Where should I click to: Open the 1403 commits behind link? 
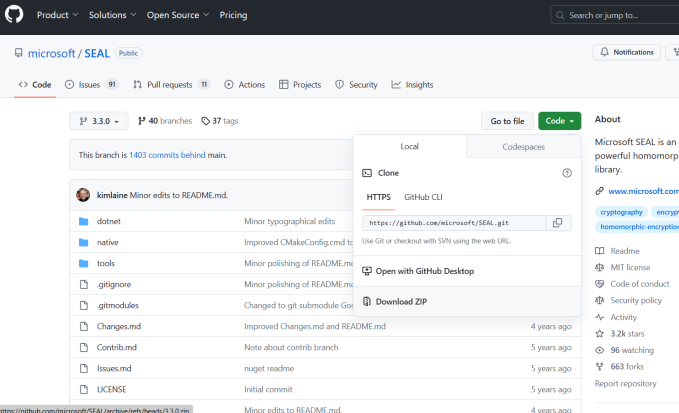point(167,155)
